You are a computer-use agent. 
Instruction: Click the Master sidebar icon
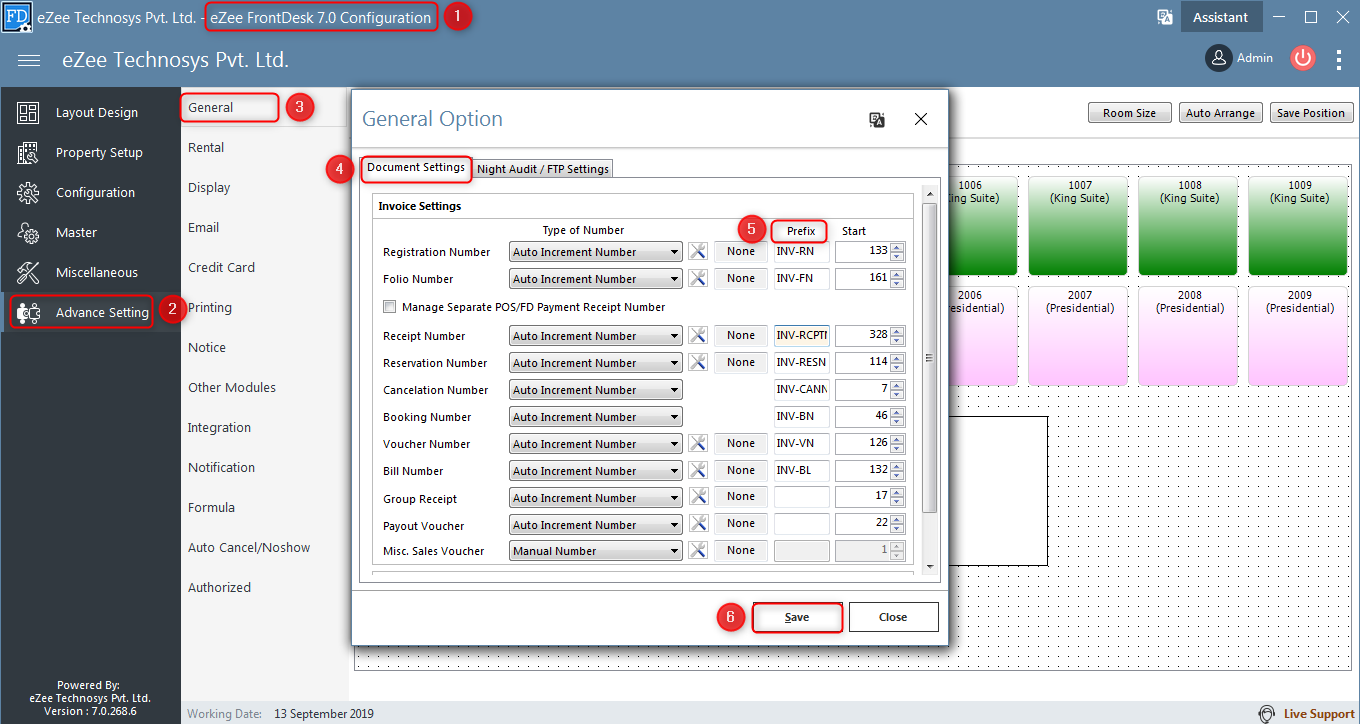tap(28, 233)
